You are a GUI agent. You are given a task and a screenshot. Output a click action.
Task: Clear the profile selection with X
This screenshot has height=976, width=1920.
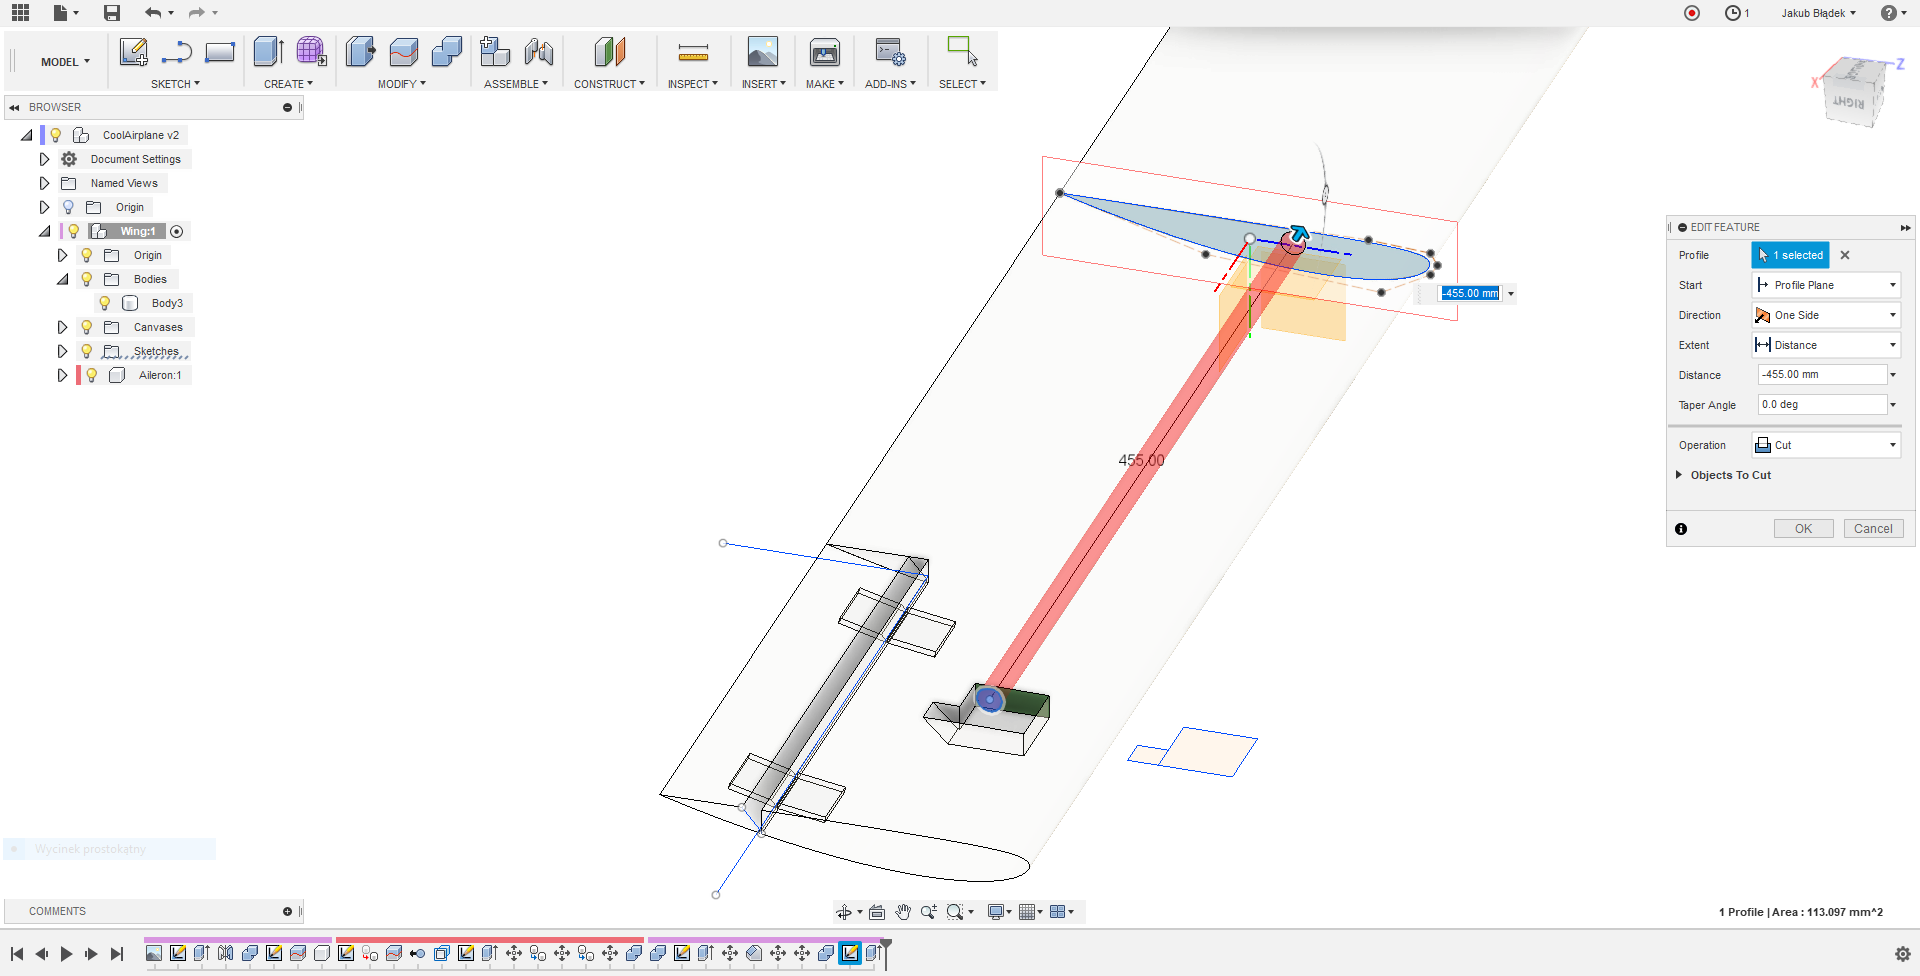pos(1845,255)
